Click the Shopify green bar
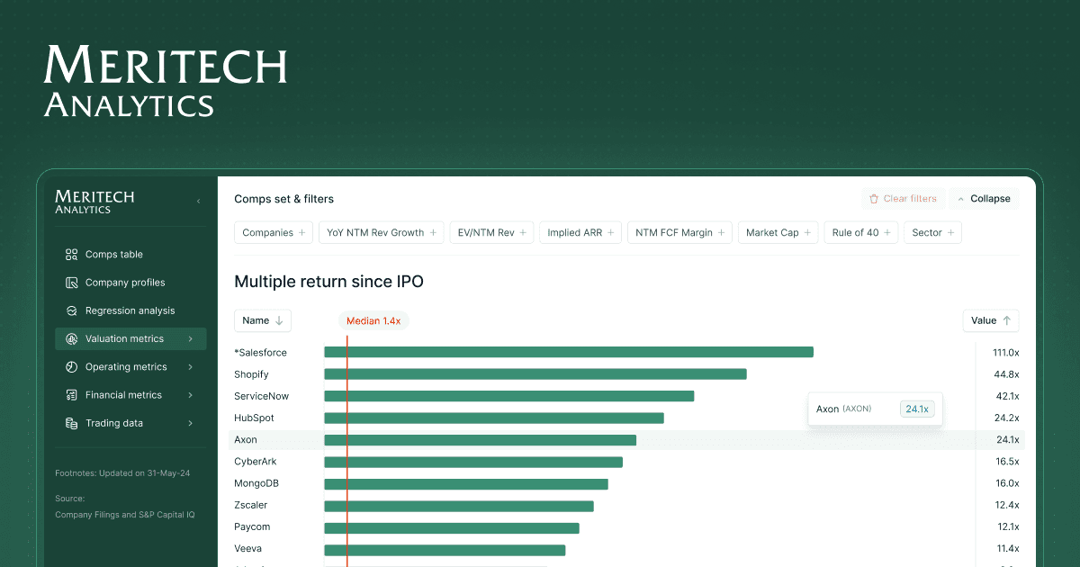 [x=535, y=374]
